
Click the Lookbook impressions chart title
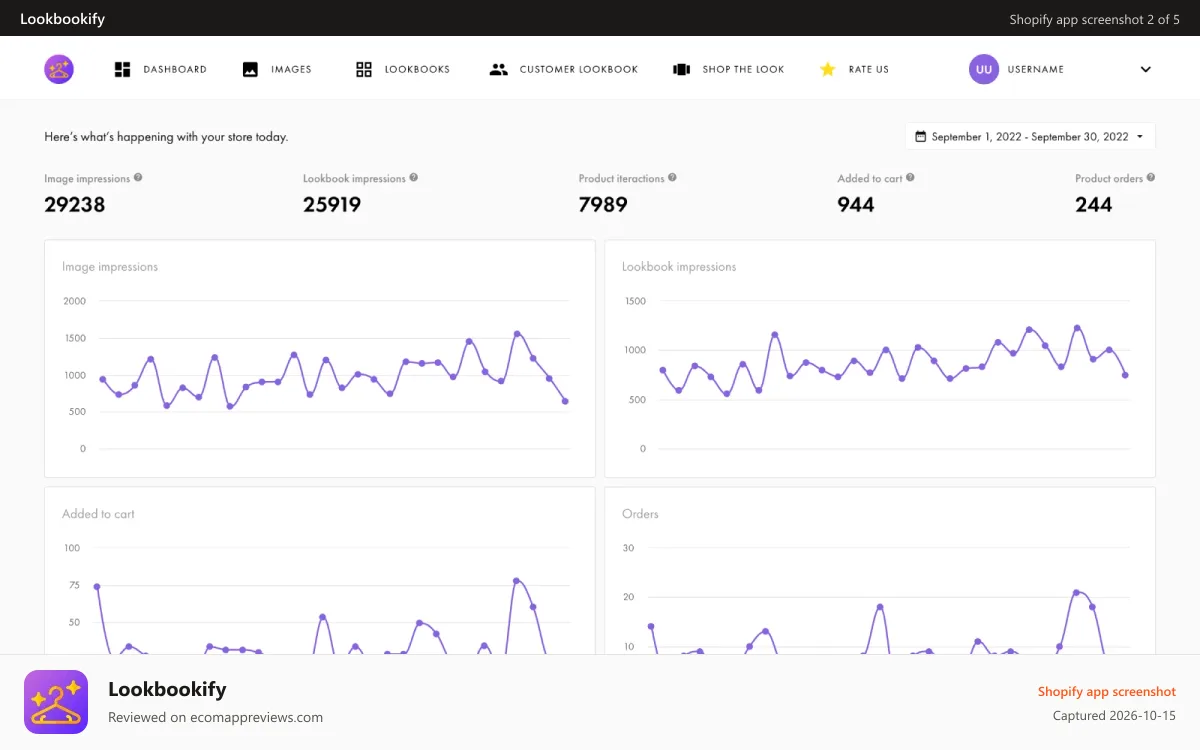click(679, 267)
